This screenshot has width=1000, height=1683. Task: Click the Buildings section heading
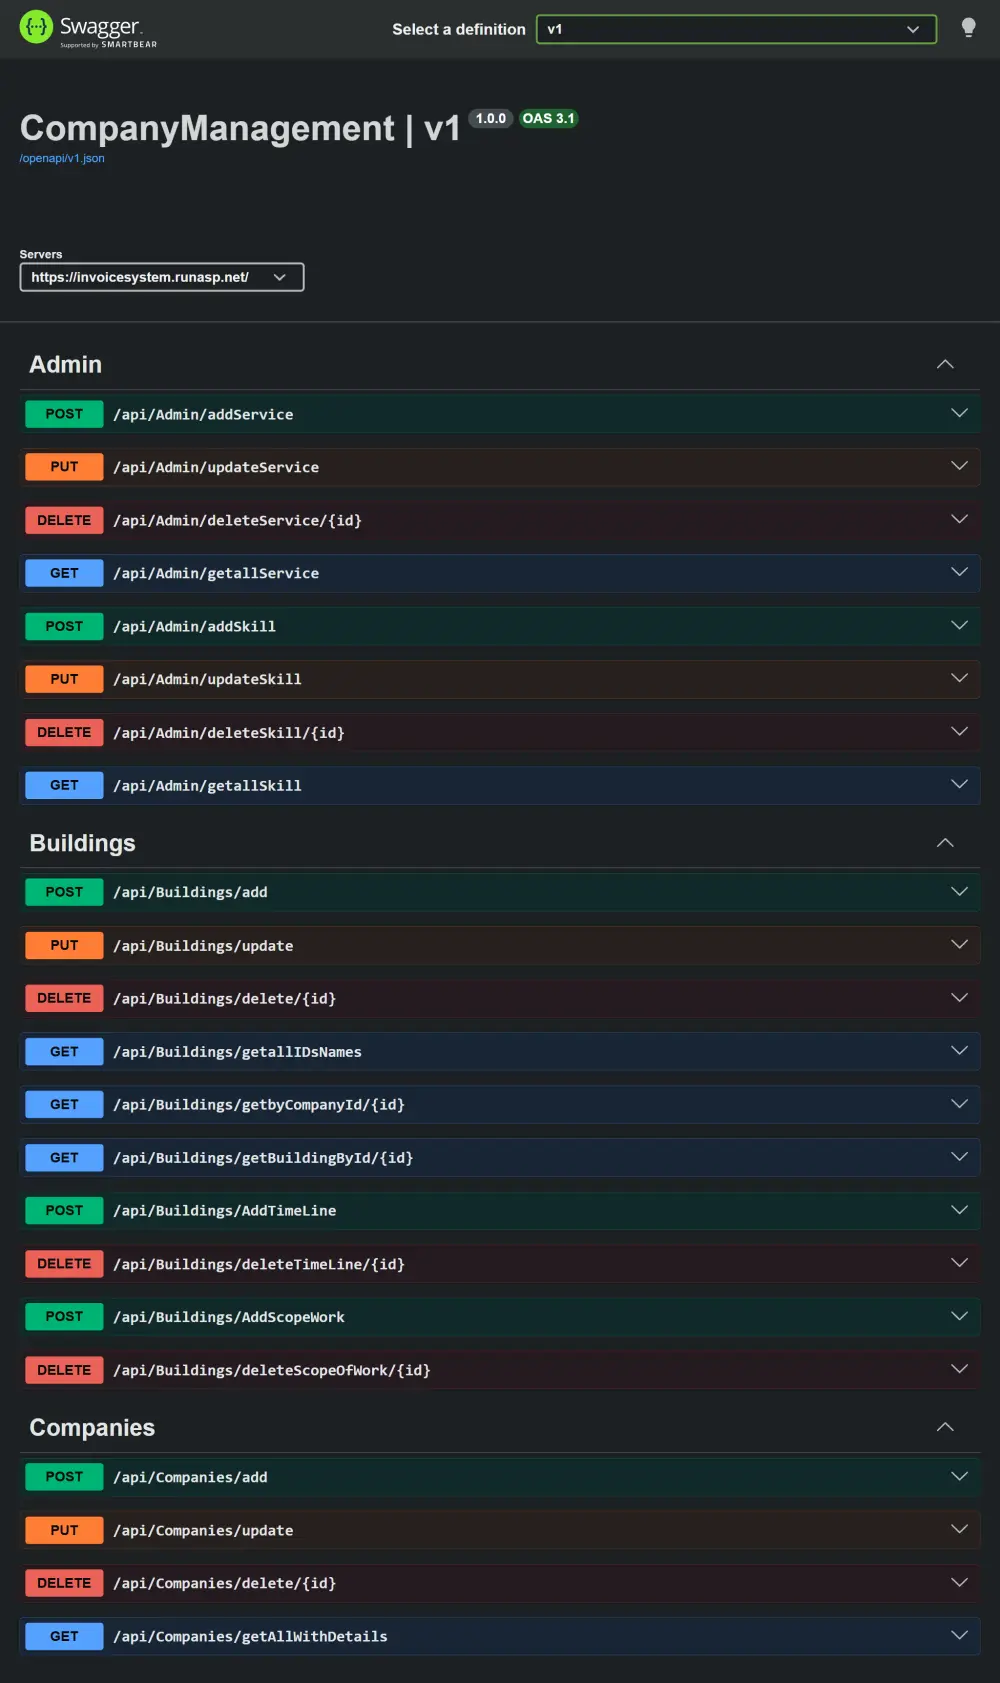82,843
